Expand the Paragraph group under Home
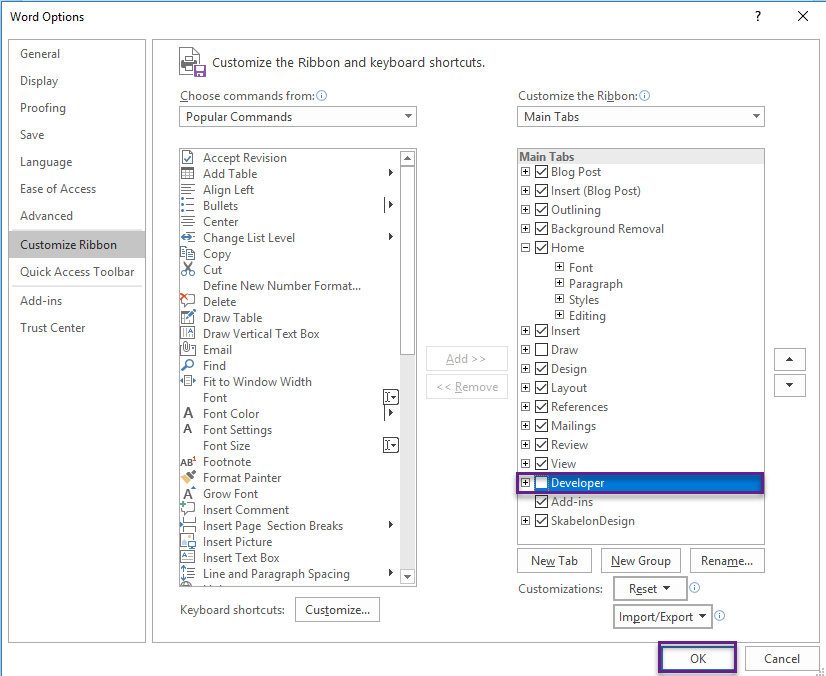Image resolution: width=826 pixels, height=676 pixels. pyautogui.click(x=559, y=283)
